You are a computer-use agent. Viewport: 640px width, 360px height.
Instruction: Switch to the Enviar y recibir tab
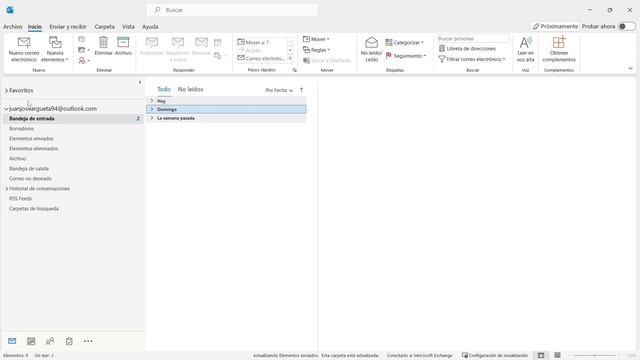coord(68,27)
